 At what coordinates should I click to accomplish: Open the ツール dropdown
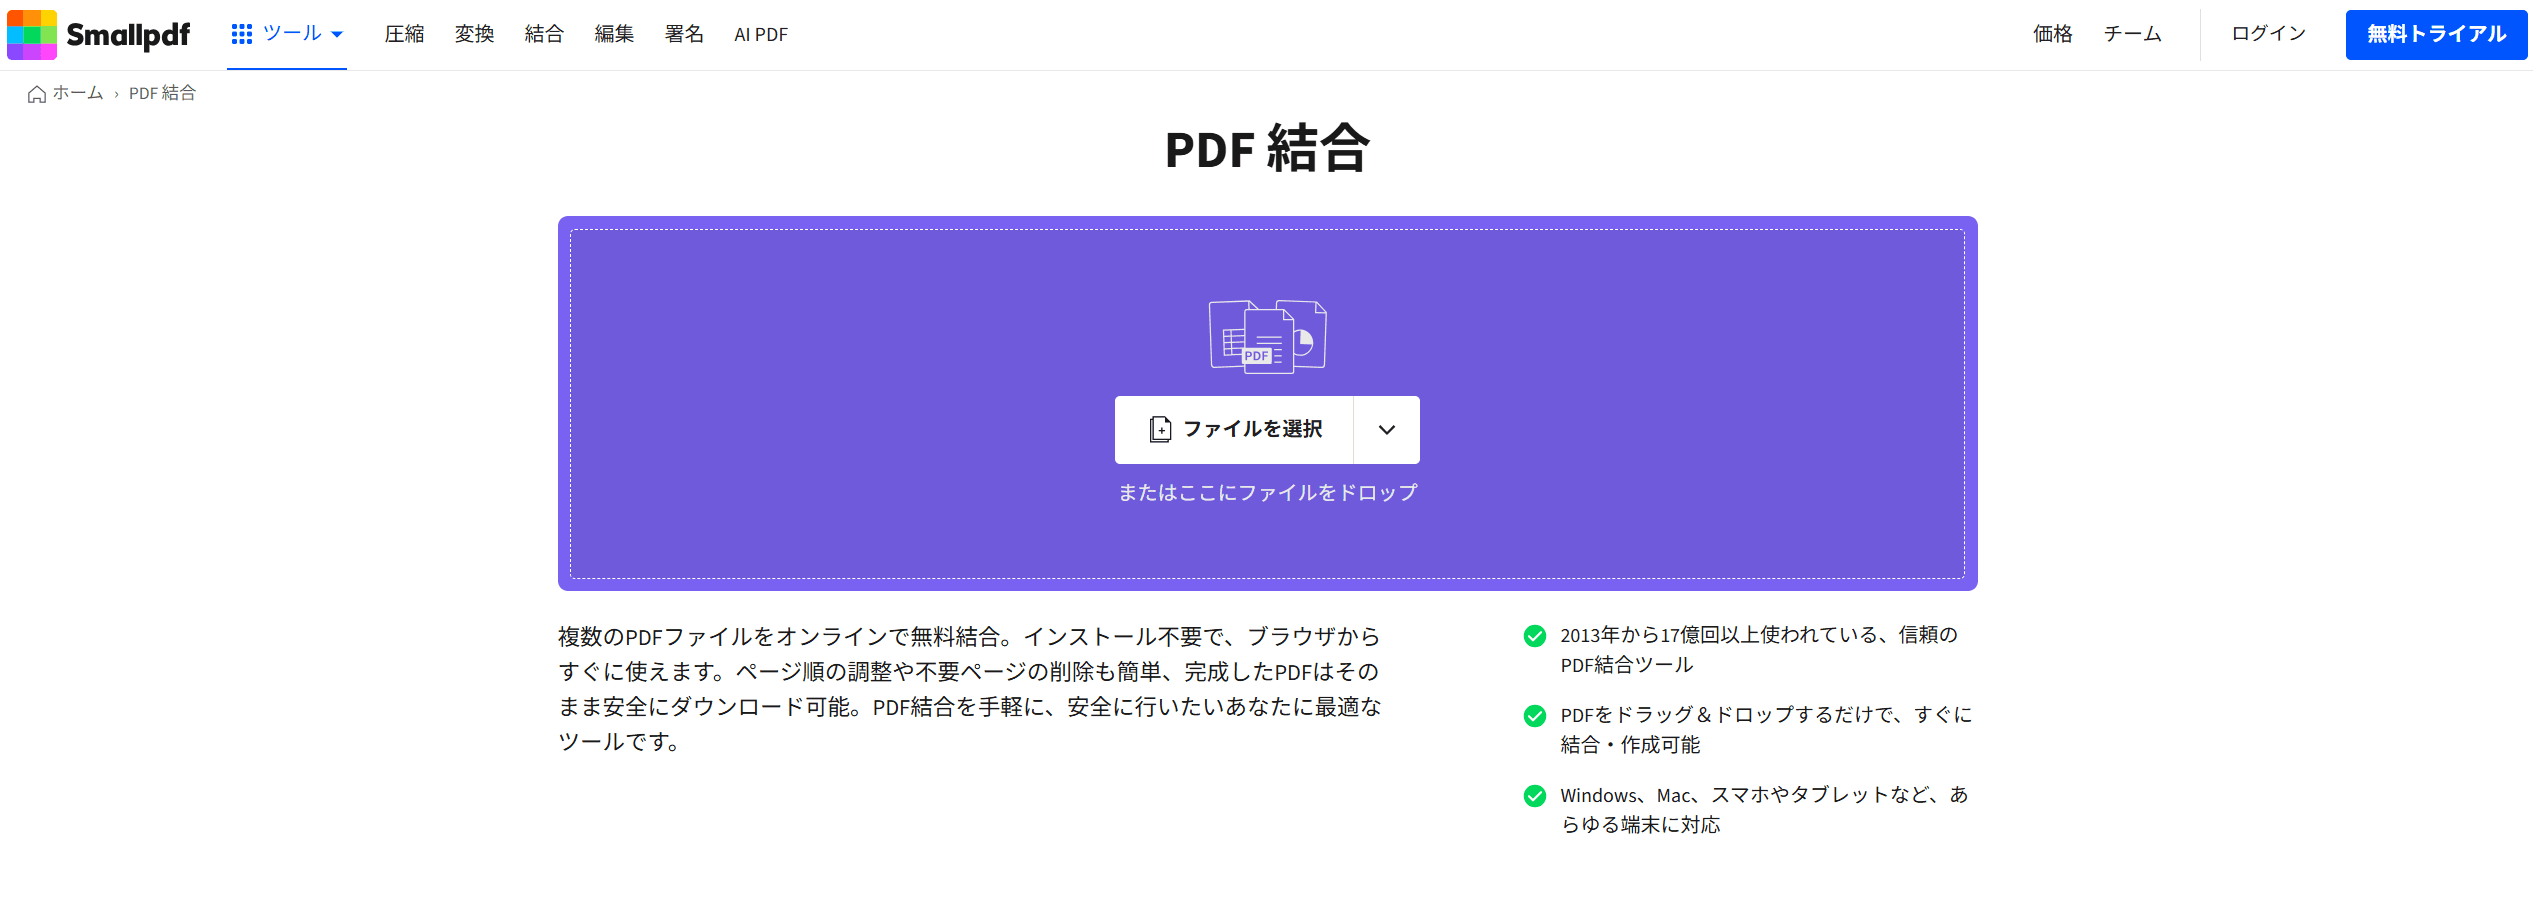point(290,33)
